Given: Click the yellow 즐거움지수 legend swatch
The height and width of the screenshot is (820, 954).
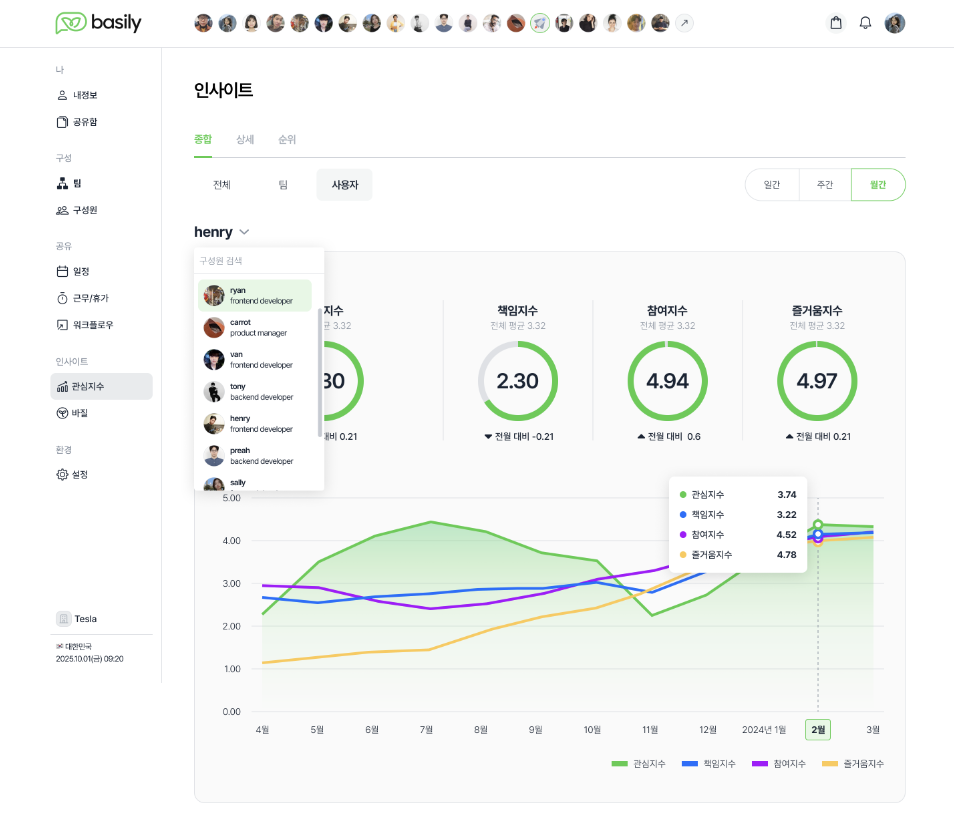Looking at the screenshot, I should point(830,764).
